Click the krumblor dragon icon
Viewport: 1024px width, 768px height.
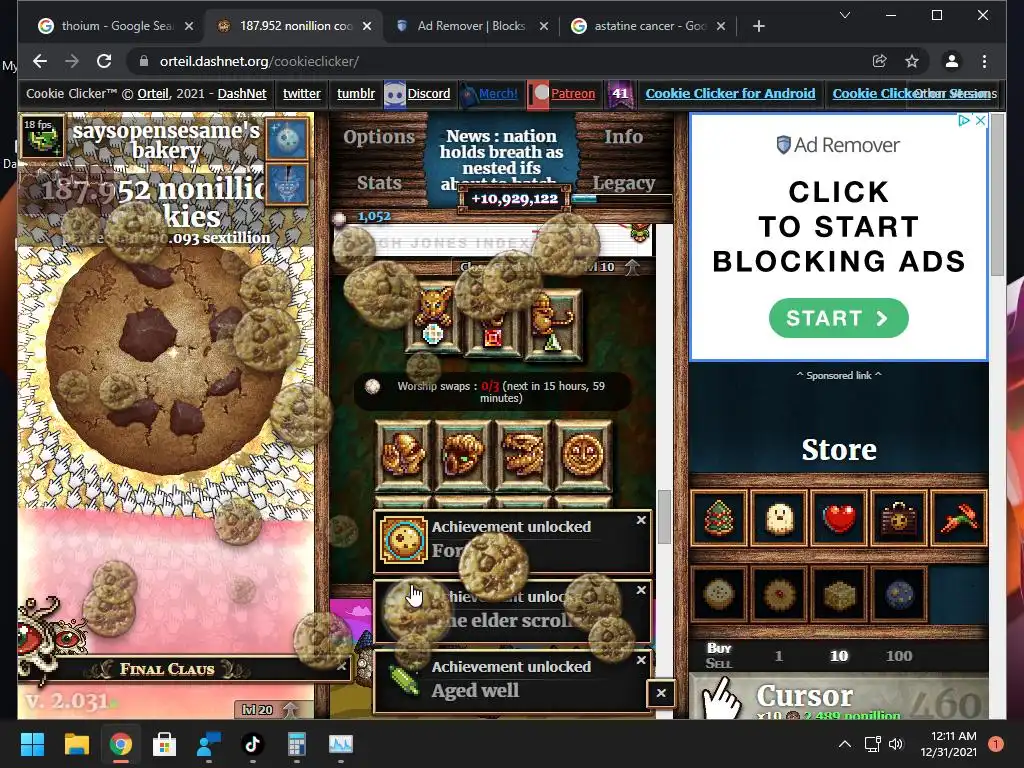43,137
